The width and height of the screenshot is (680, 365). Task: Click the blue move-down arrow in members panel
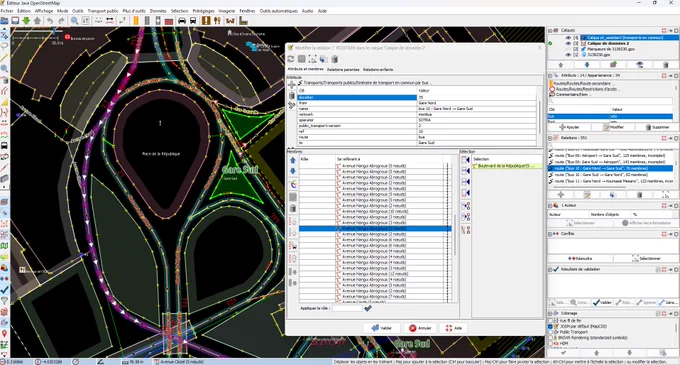(293, 171)
